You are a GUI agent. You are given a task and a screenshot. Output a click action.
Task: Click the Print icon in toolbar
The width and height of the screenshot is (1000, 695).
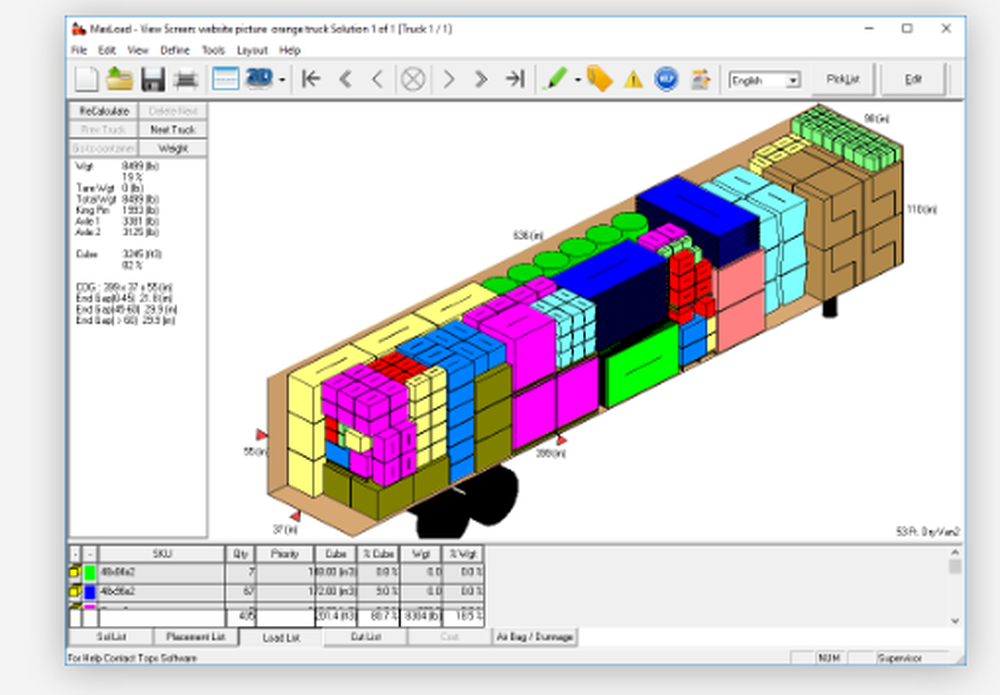tap(186, 79)
